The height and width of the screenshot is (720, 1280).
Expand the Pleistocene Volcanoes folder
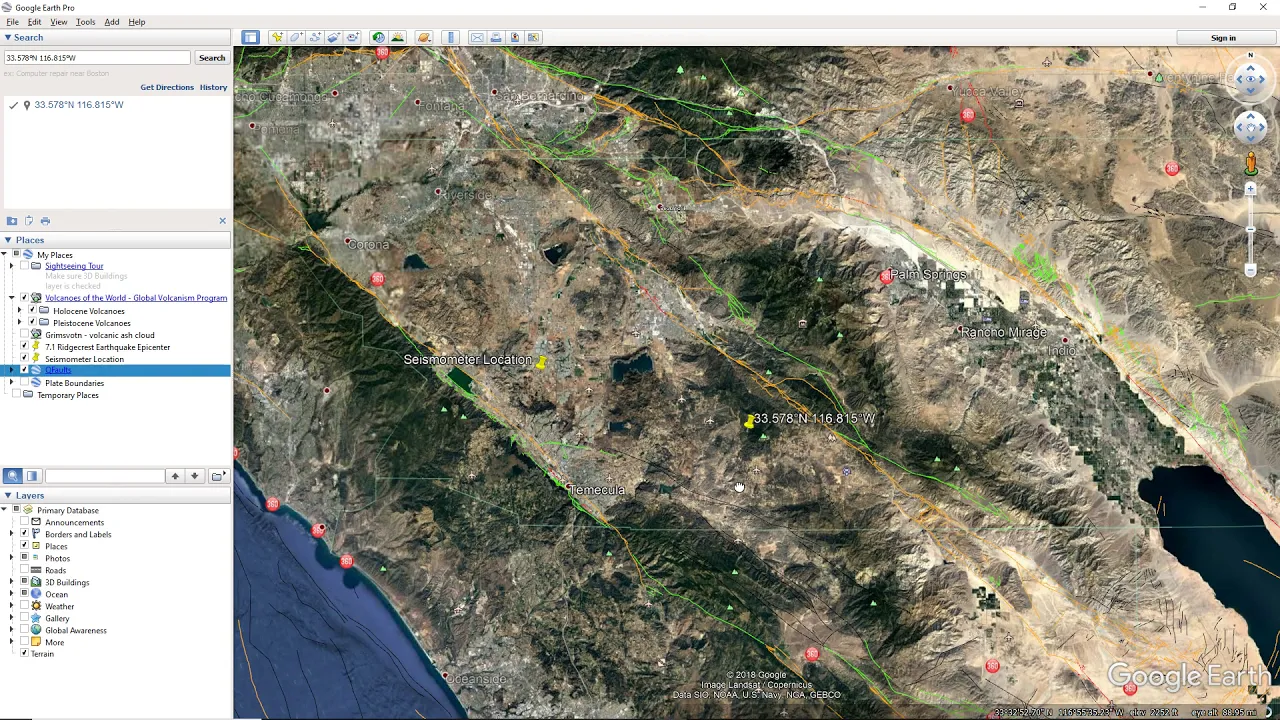click(x=19, y=323)
